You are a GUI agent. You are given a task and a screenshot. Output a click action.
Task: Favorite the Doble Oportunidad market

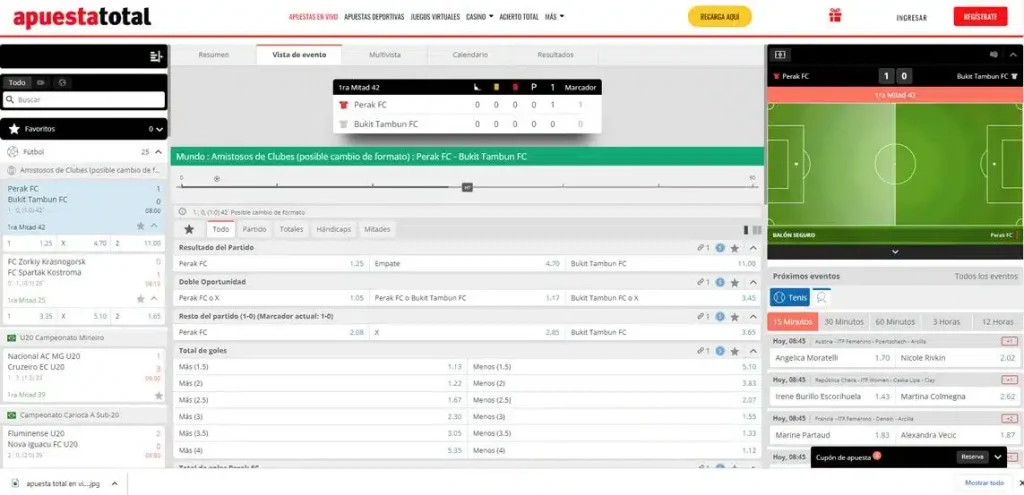735,282
